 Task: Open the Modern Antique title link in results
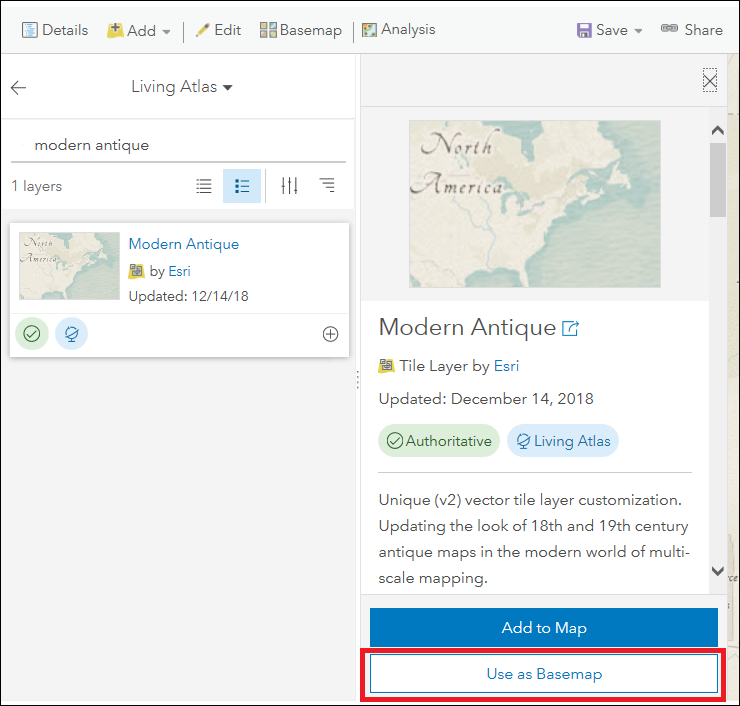pos(184,244)
